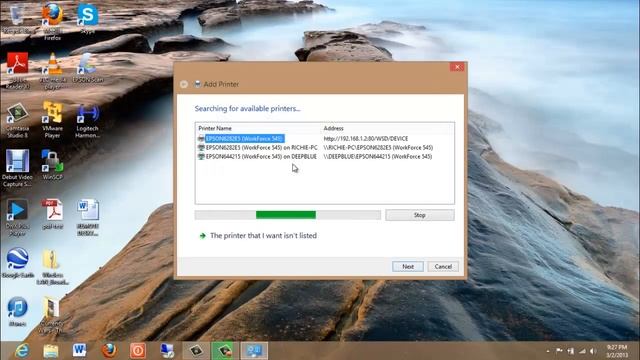Open the Skype desktop shortcut
Viewport: 640px width, 360px height.
(87, 18)
